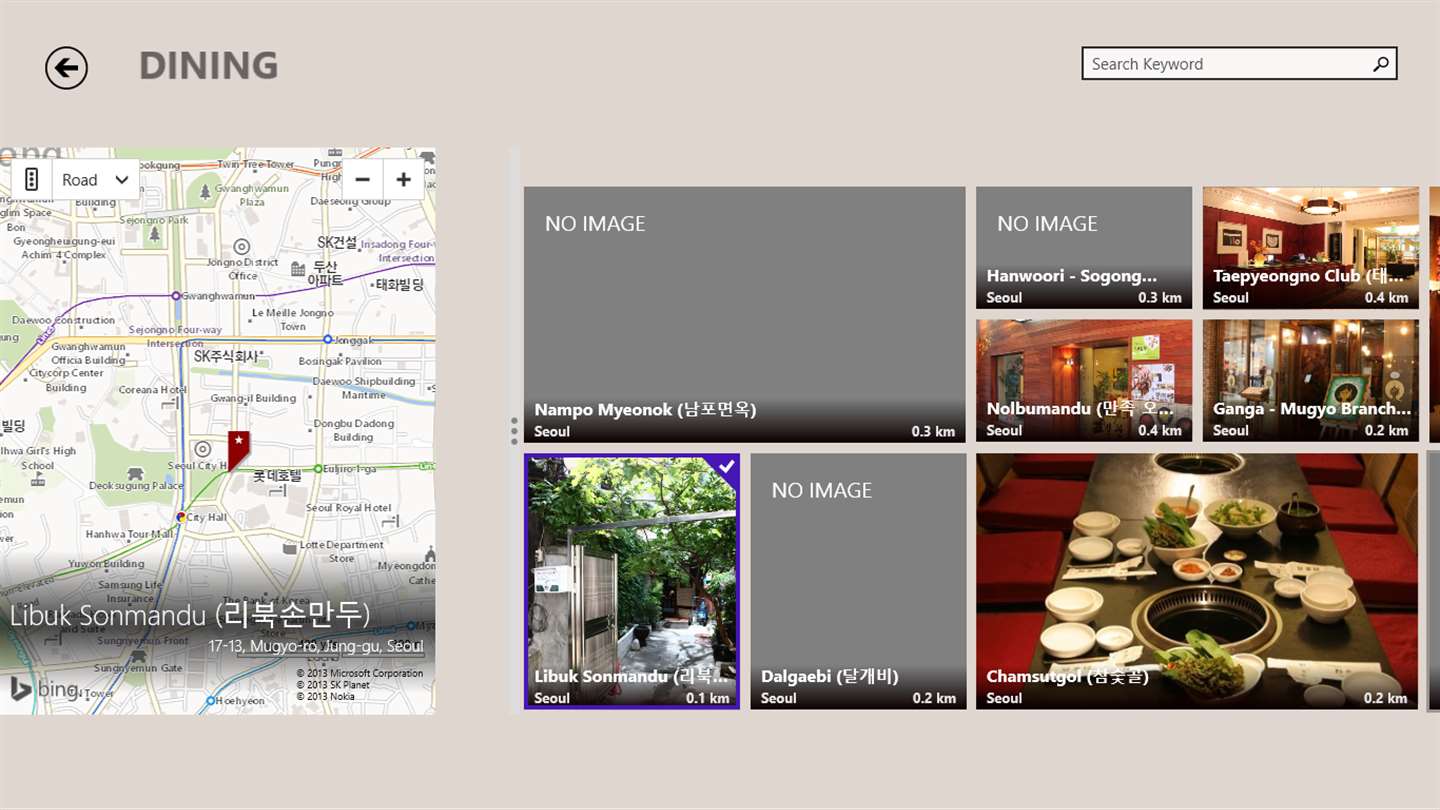
Task: Click the red star pushpin on map
Action: (238, 449)
